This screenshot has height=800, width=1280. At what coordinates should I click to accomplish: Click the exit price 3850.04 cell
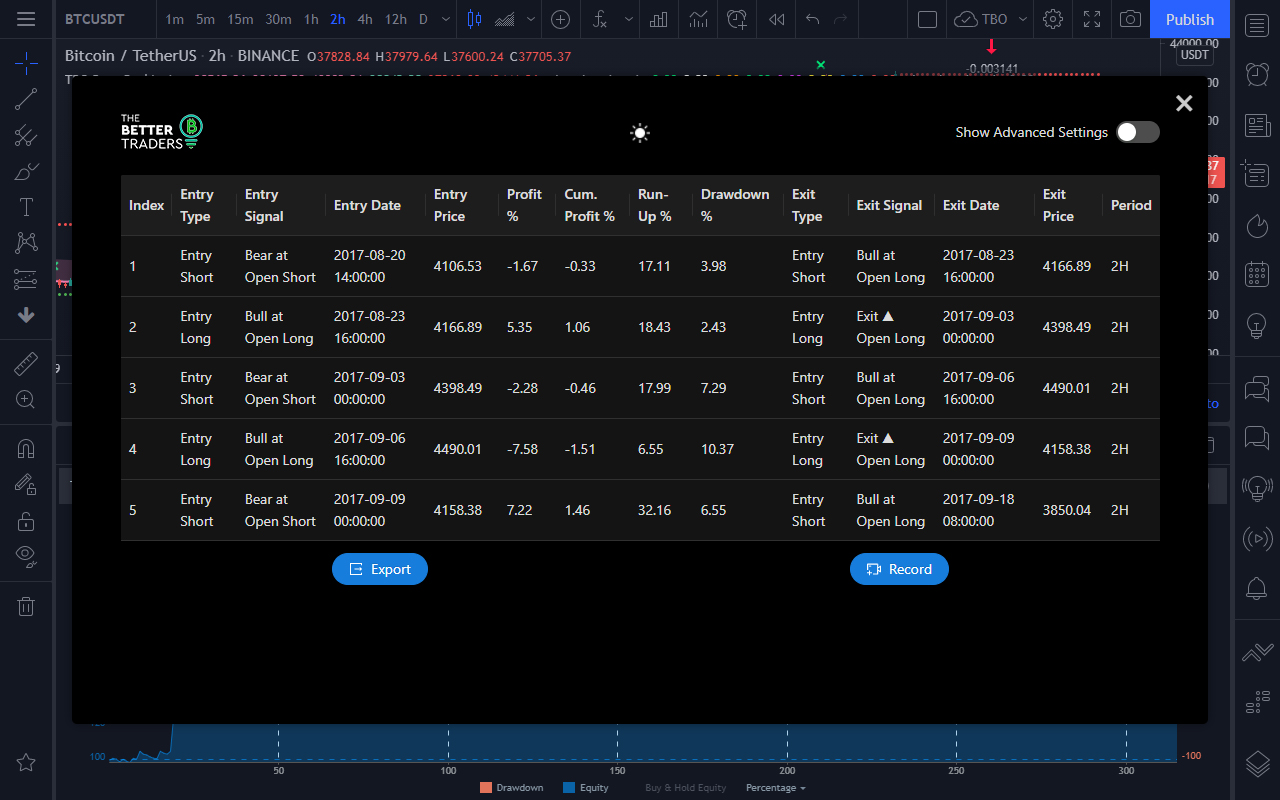tap(1067, 510)
